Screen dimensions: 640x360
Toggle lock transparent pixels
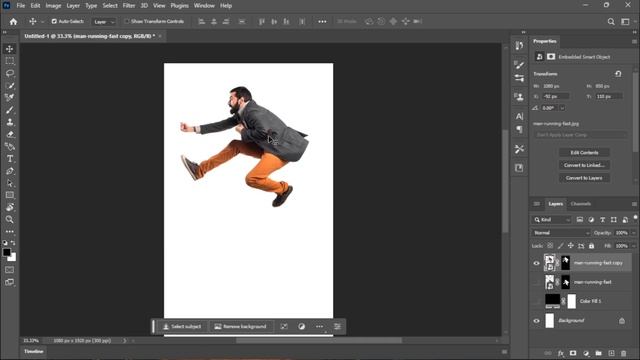click(x=550, y=246)
